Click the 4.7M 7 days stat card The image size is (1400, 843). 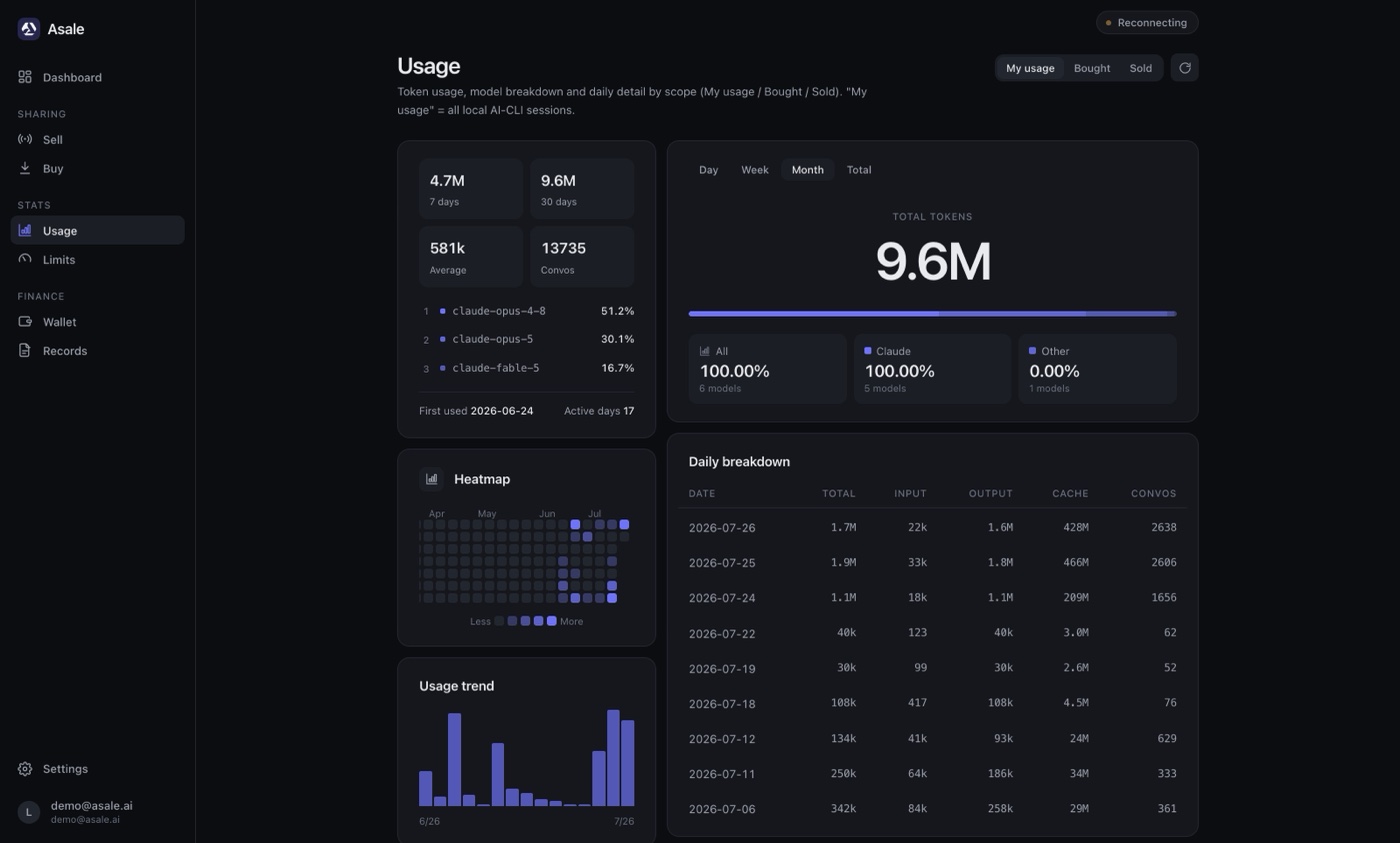(471, 189)
